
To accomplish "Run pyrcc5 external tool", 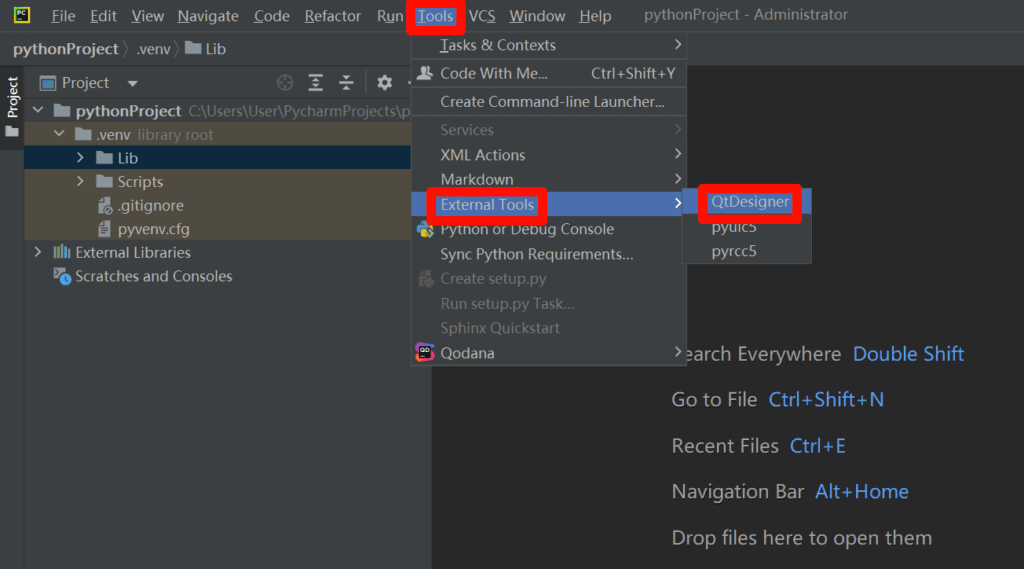I will [747, 251].
